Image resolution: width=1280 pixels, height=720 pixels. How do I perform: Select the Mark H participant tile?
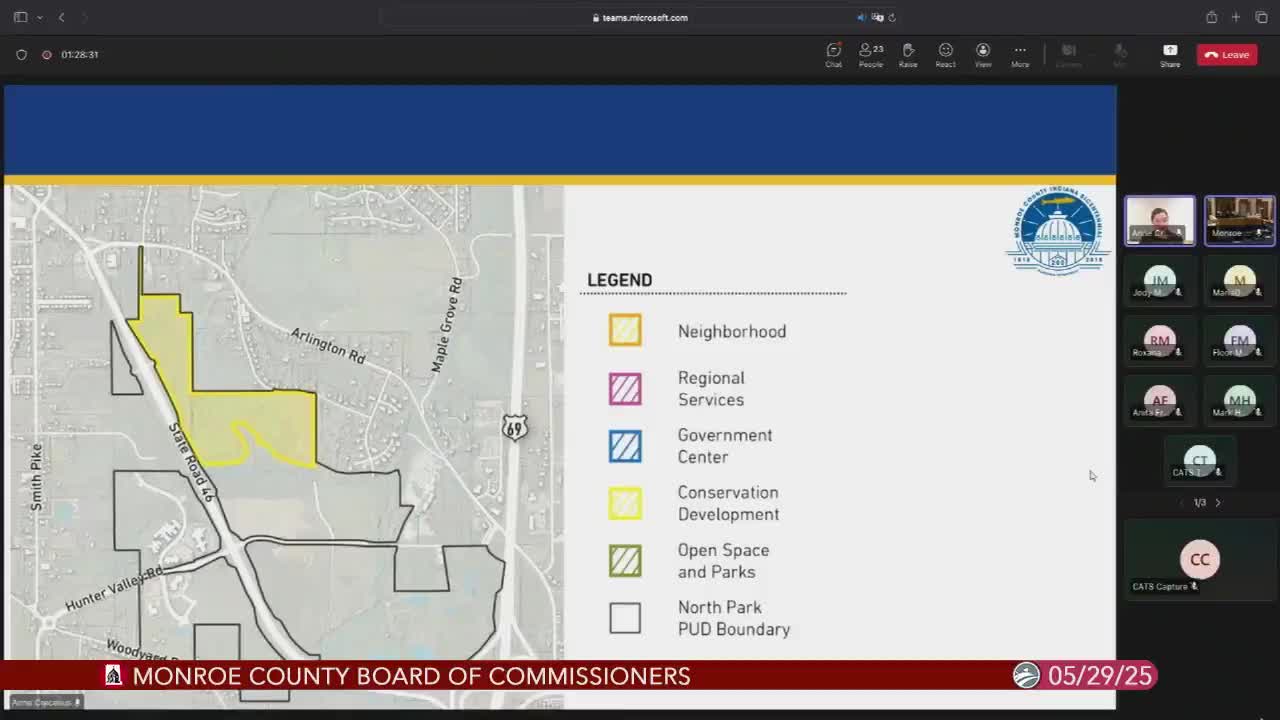click(x=1240, y=403)
